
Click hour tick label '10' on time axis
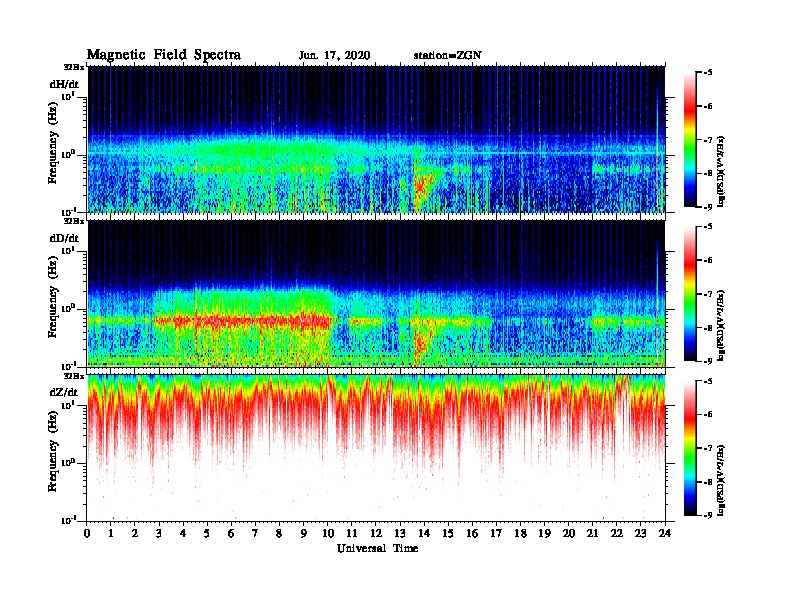pyautogui.click(x=328, y=533)
